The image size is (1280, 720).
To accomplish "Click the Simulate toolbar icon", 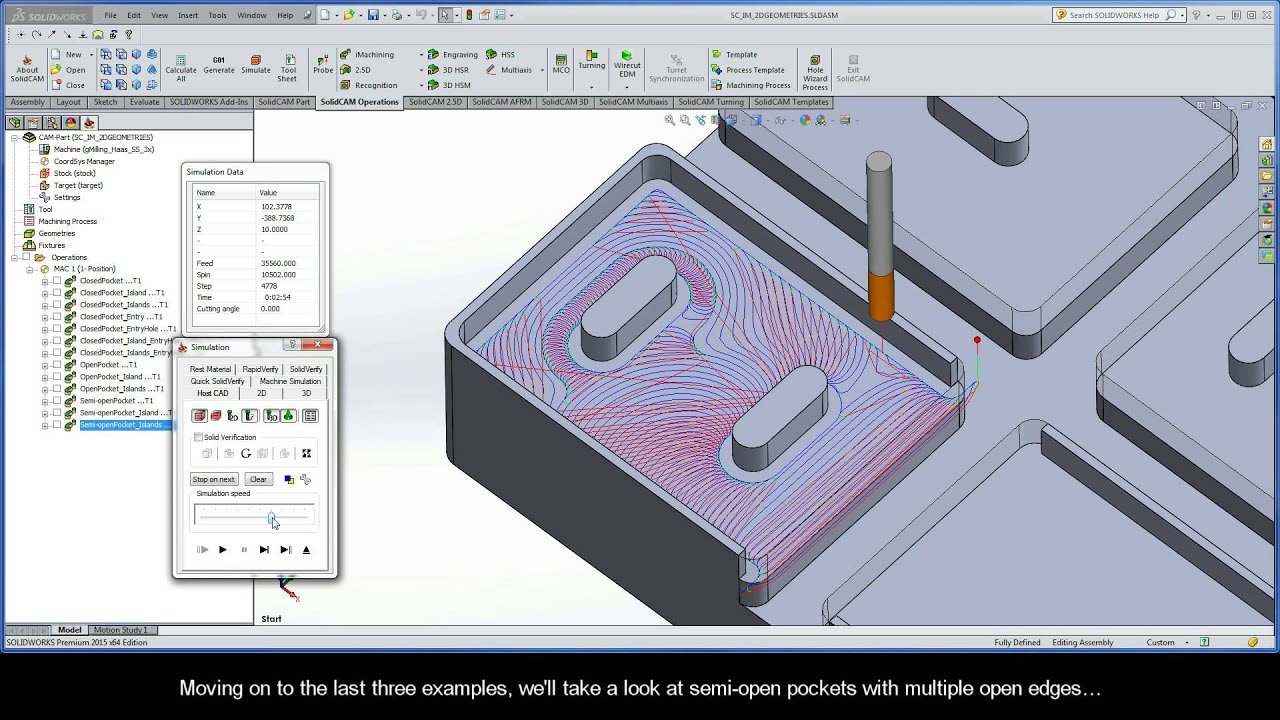I will (256, 65).
